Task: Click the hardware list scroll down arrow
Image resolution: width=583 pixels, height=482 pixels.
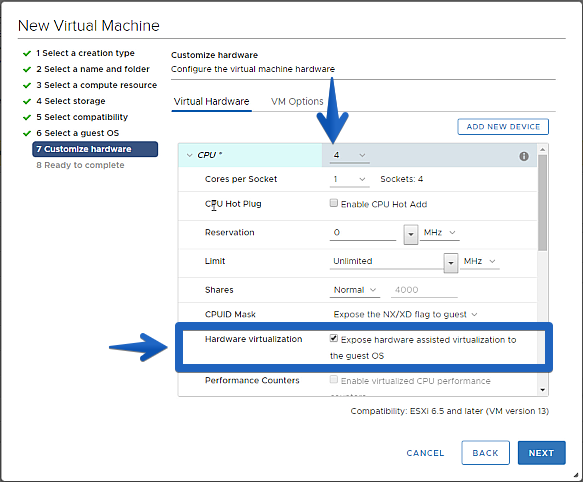Action: pyautogui.click(x=542, y=390)
